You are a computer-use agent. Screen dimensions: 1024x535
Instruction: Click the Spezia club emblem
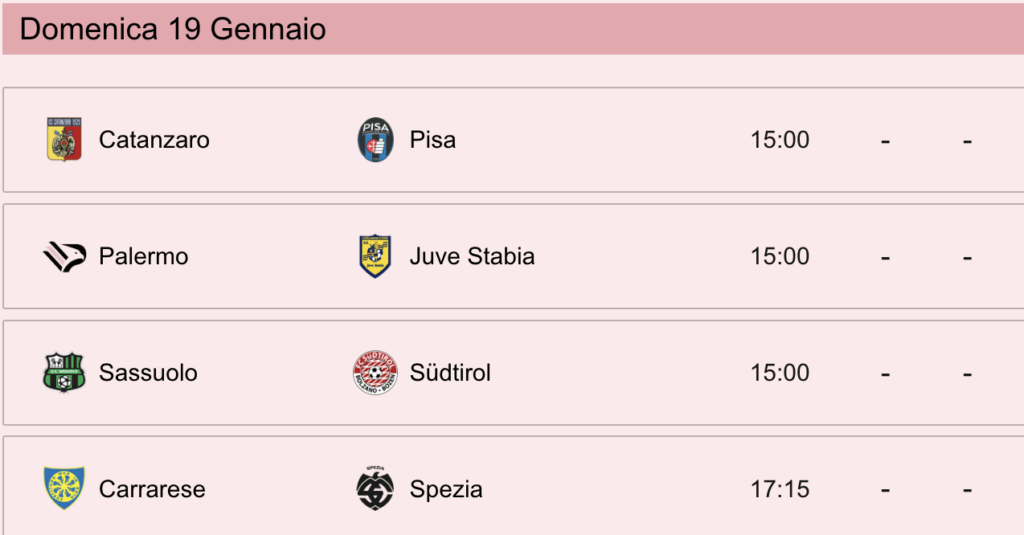tap(376, 488)
